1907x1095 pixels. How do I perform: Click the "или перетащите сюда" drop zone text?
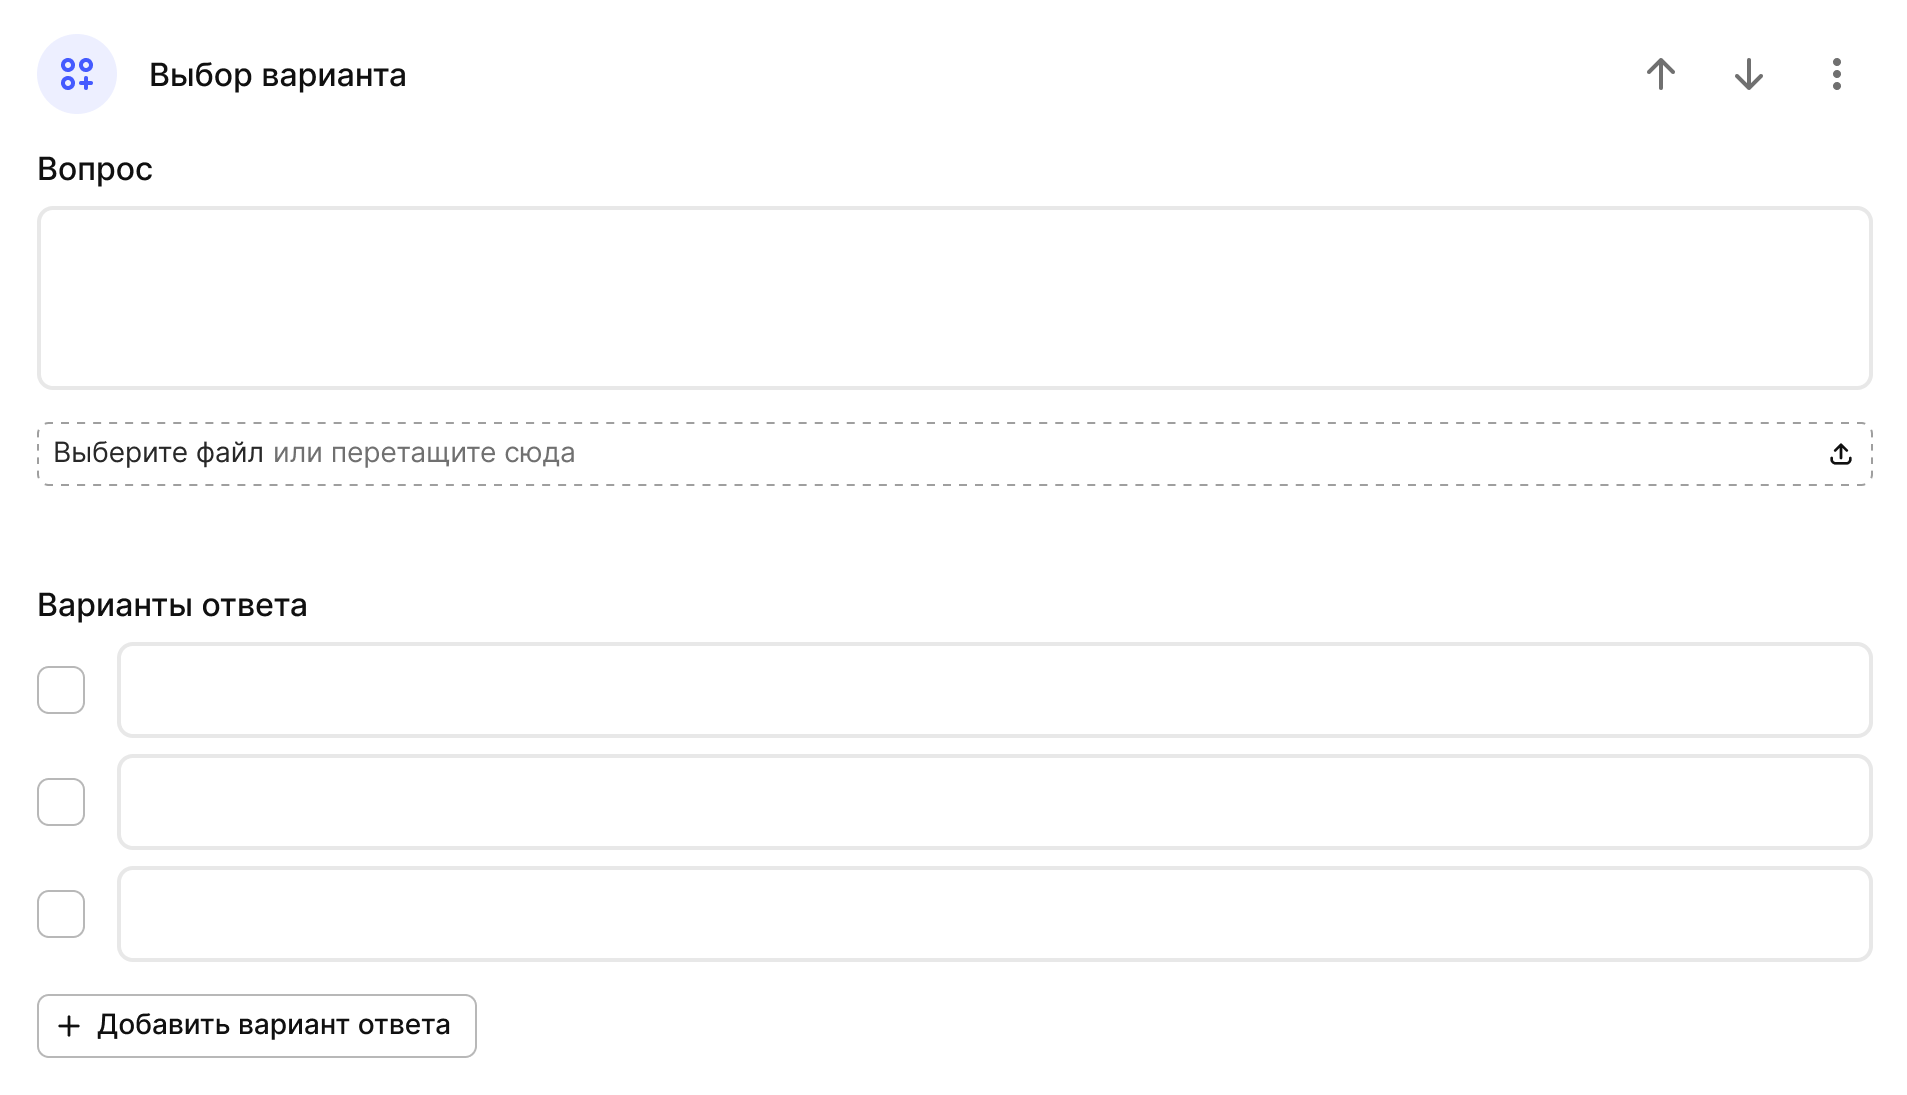[x=424, y=453]
